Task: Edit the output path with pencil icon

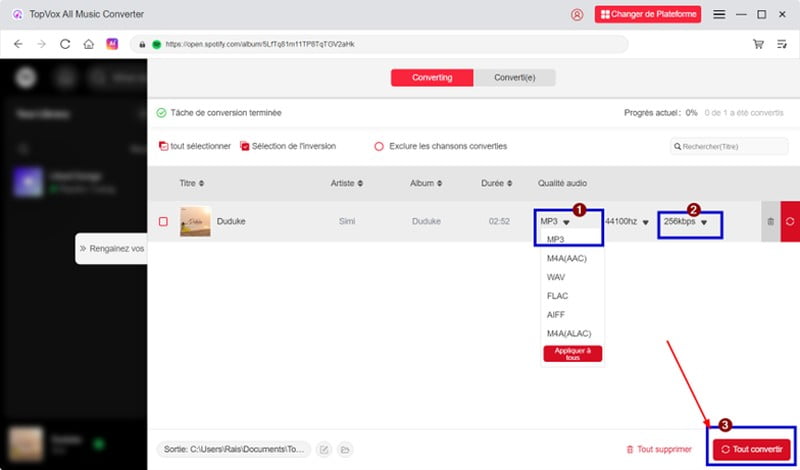Action: point(323,450)
